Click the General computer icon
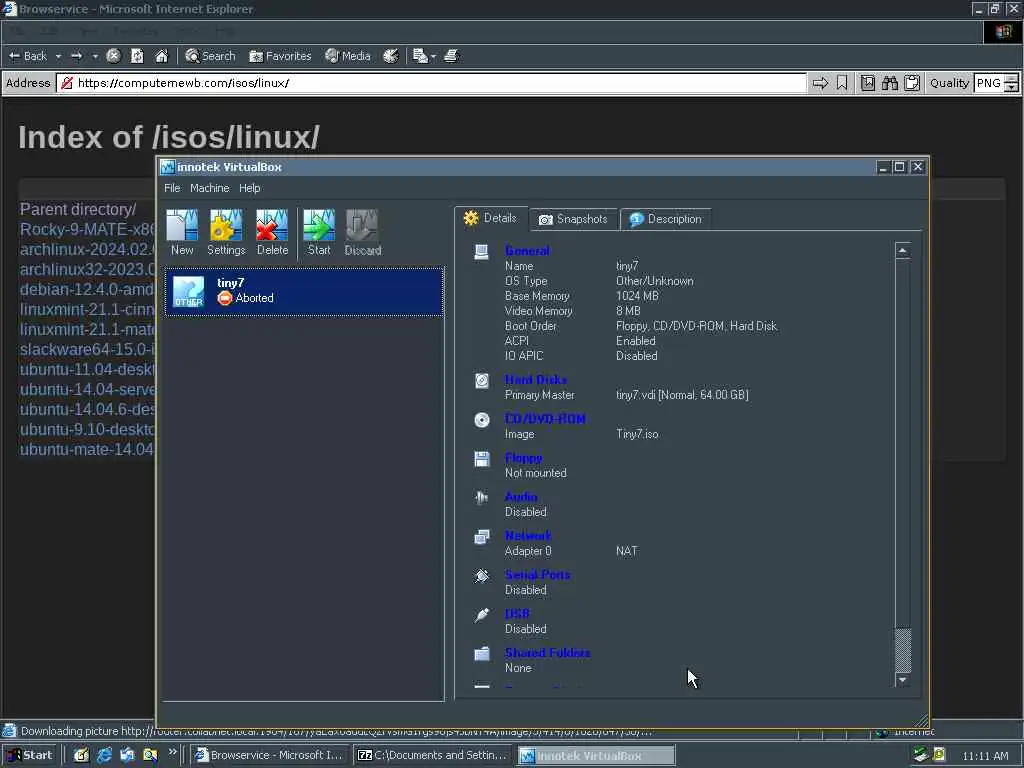 point(482,252)
